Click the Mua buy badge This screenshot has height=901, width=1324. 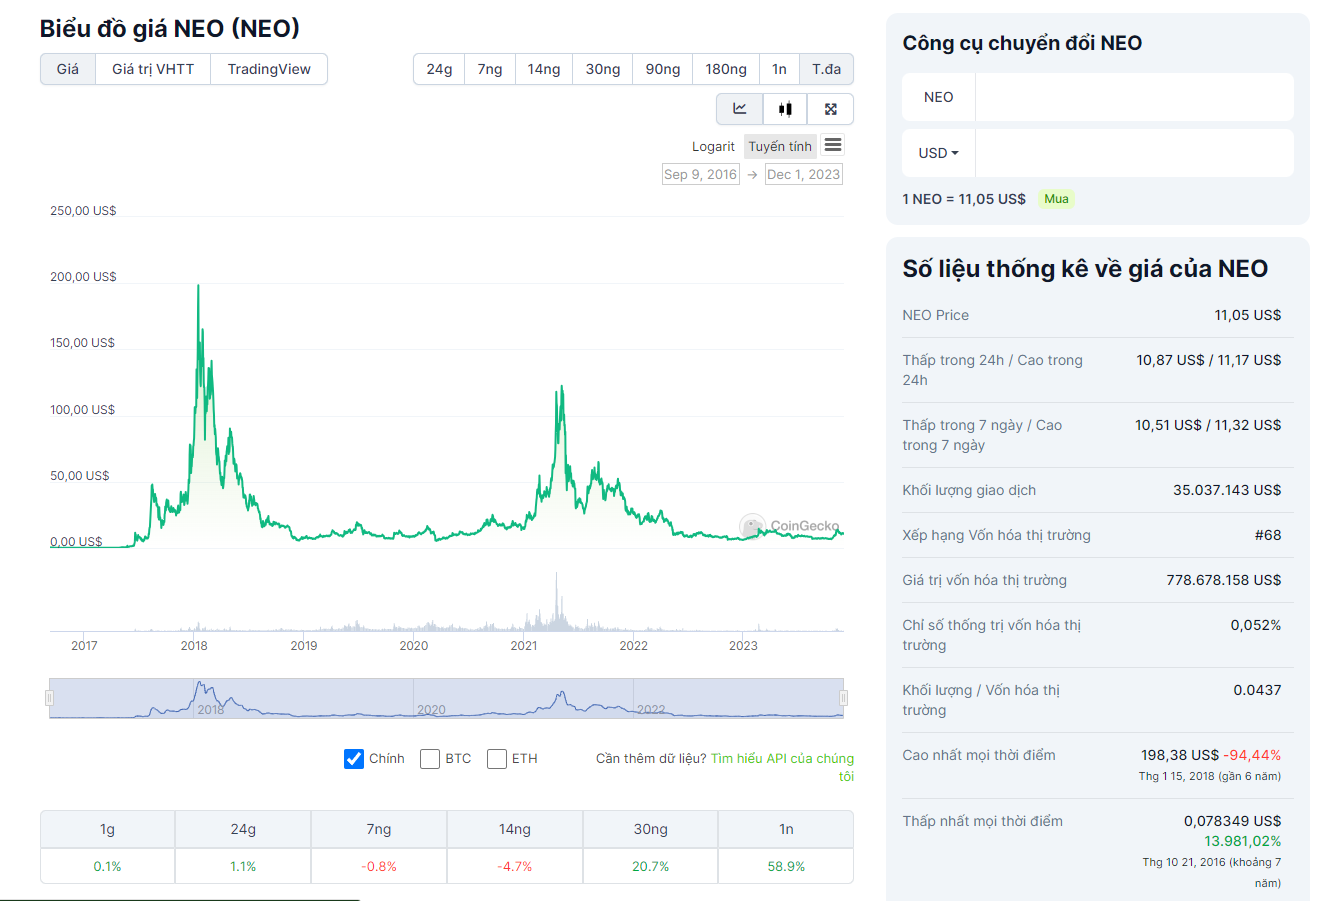pos(1056,199)
